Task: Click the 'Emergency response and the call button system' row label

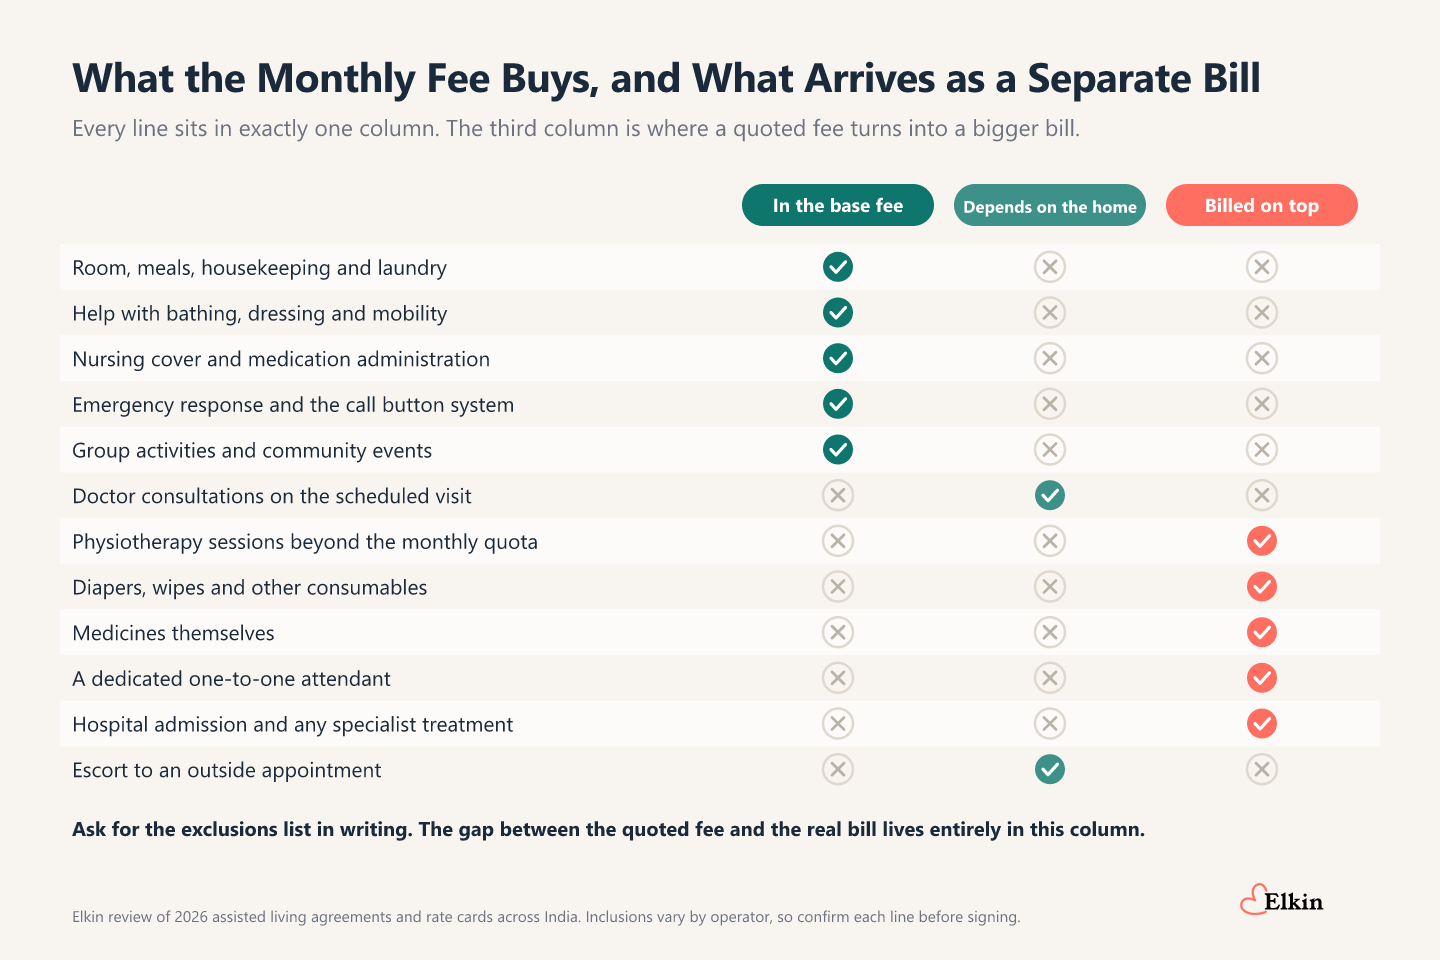Action: (293, 405)
